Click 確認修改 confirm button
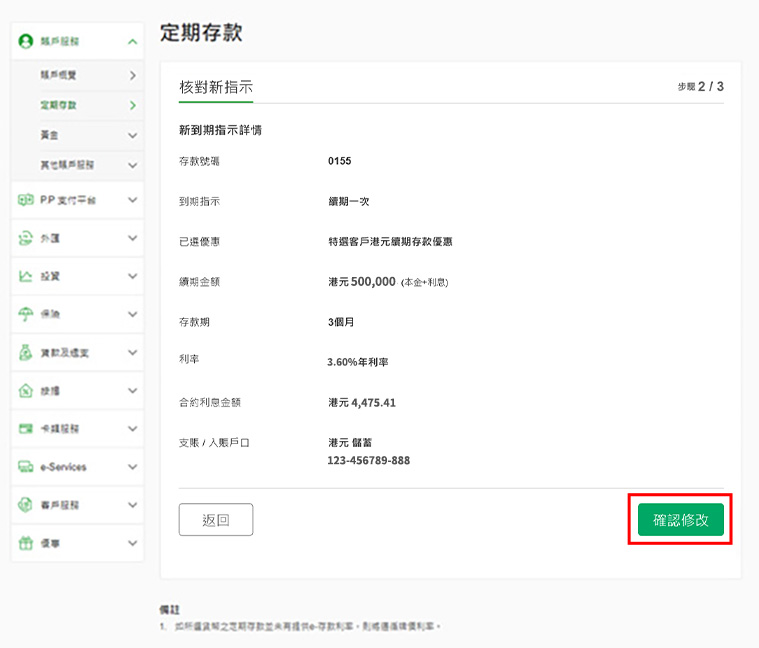This screenshot has height=648, width=759. pyautogui.click(x=681, y=520)
